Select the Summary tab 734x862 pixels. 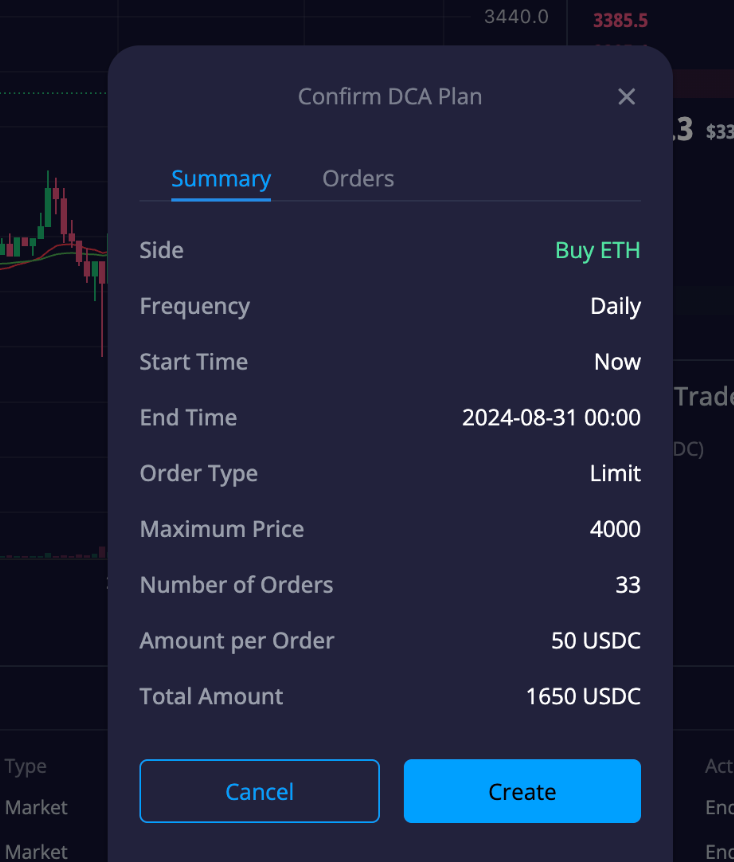pyautogui.click(x=221, y=179)
